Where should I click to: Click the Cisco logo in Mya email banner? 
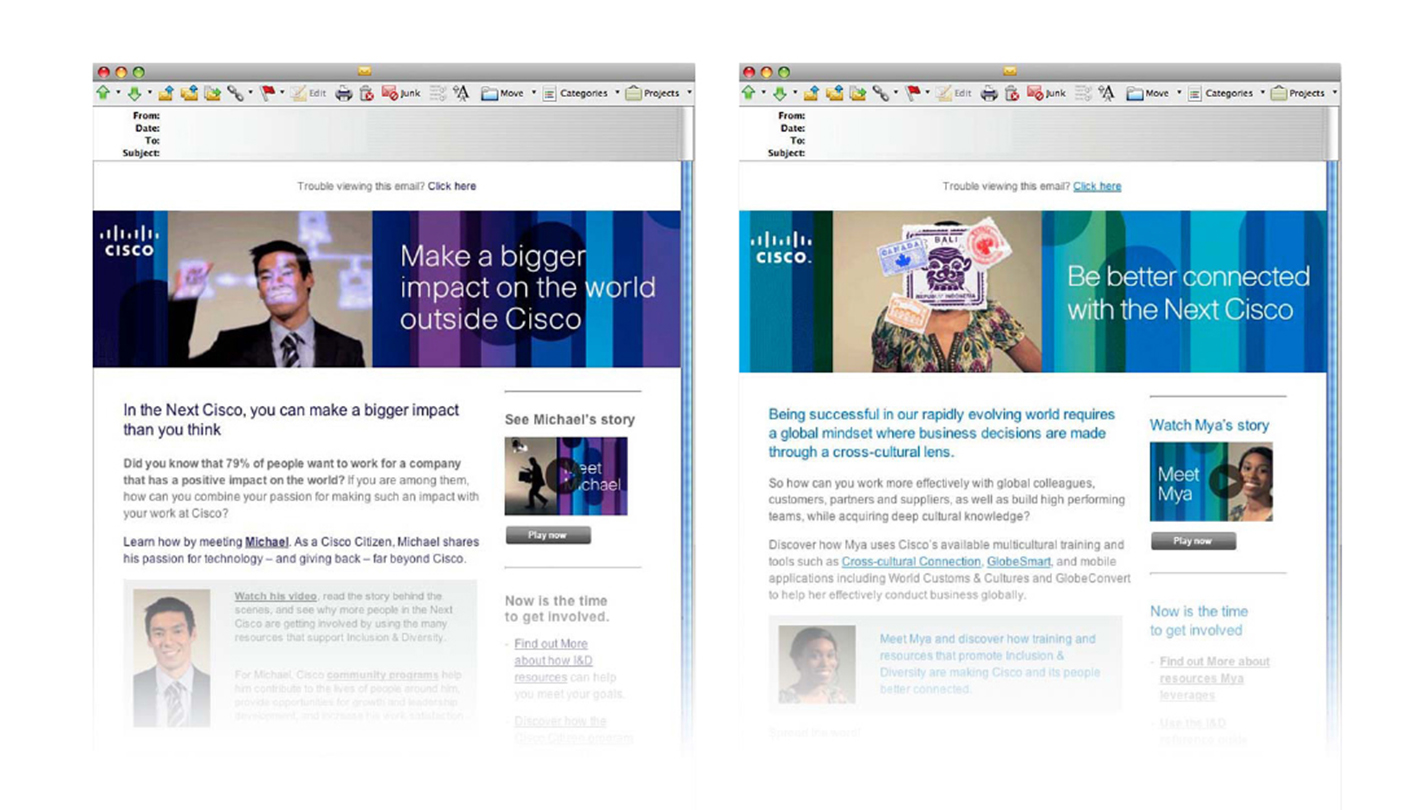(x=782, y=248)
